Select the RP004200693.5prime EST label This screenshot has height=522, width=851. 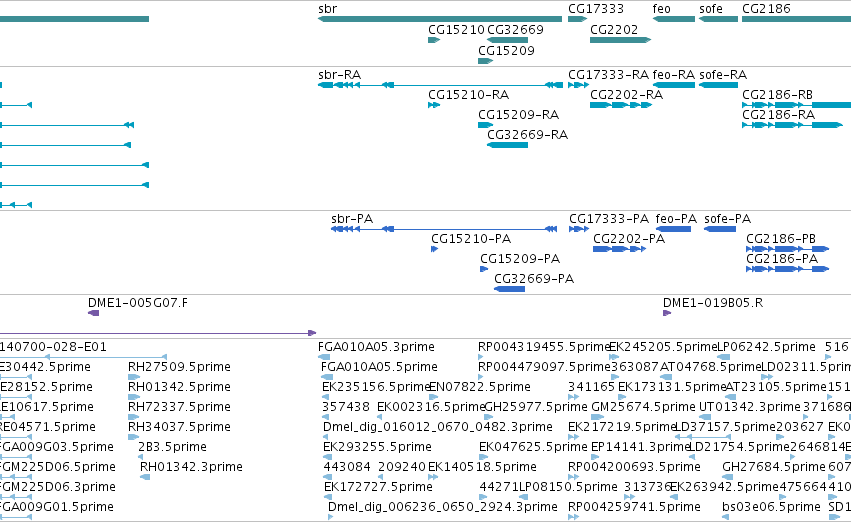[x=634, y=468]
